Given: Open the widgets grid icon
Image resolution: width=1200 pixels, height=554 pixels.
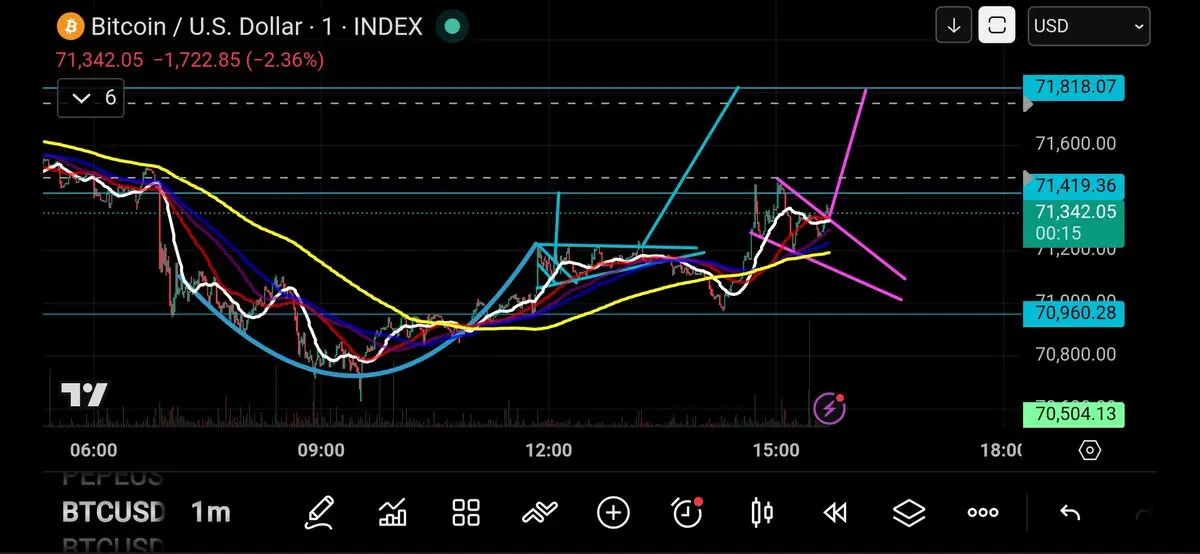Looking at the screenshot, I should click(x=466, y=513).
